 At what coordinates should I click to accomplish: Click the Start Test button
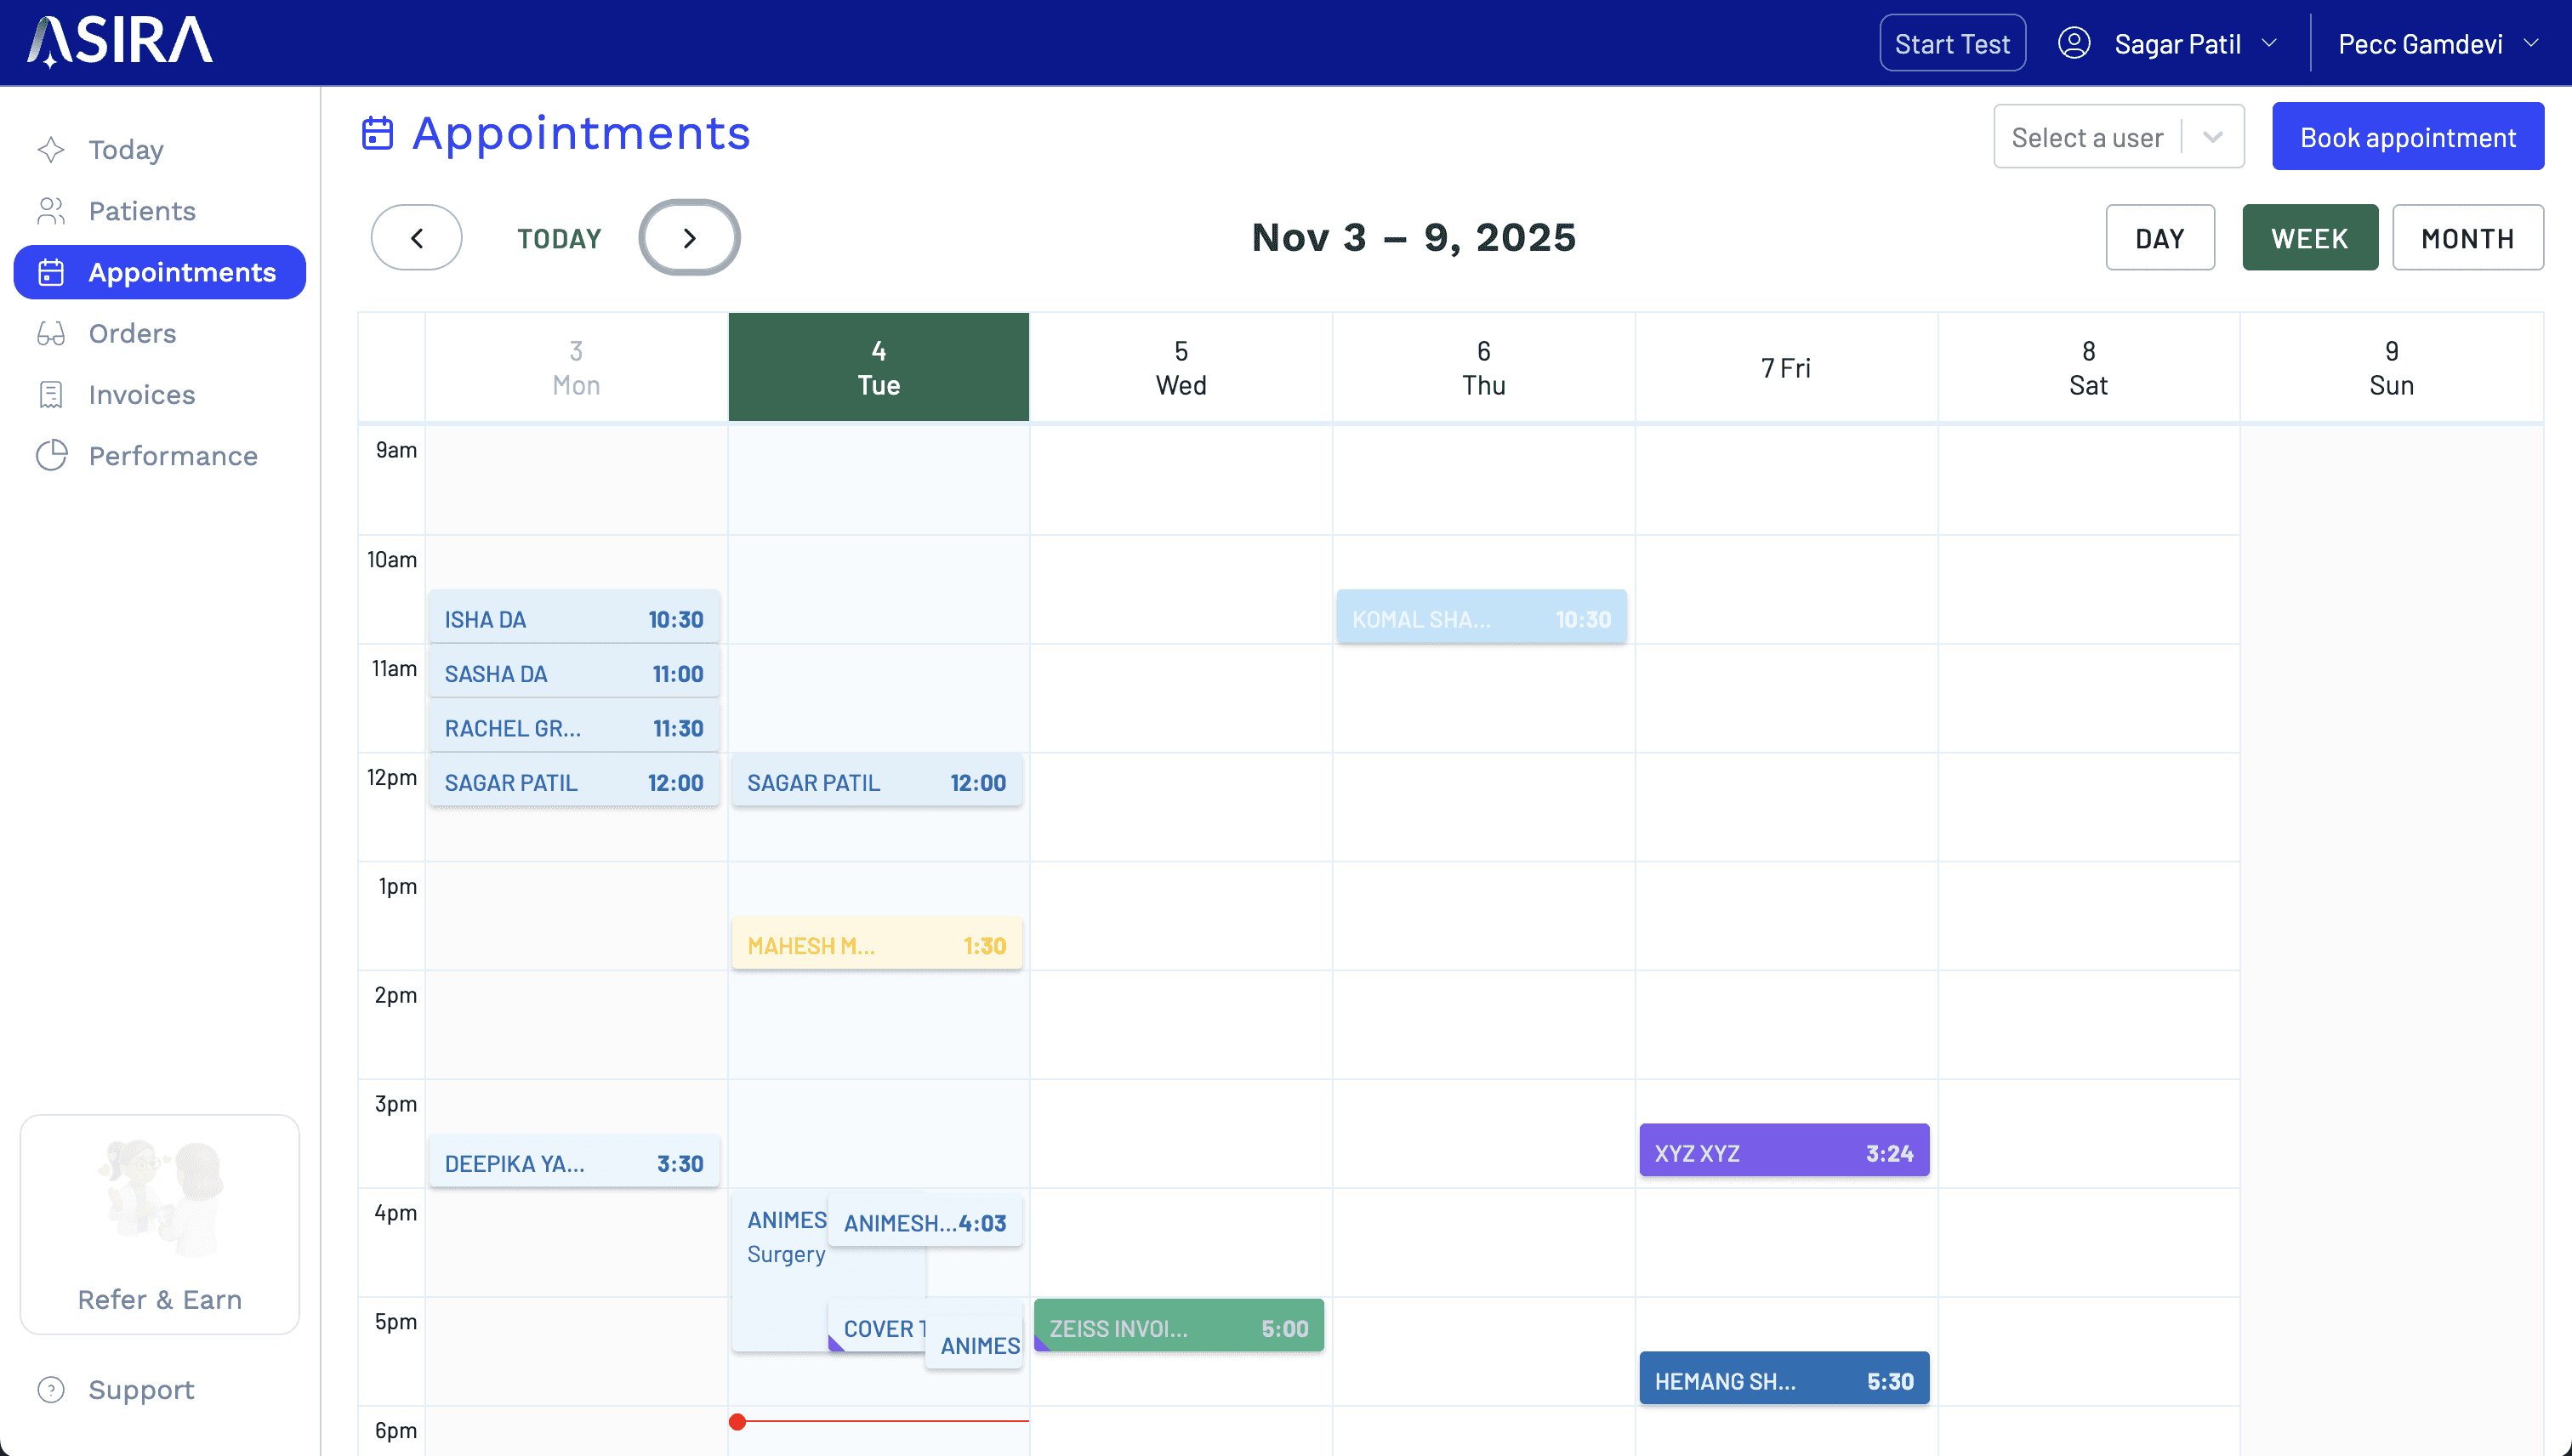point(1951,44)
